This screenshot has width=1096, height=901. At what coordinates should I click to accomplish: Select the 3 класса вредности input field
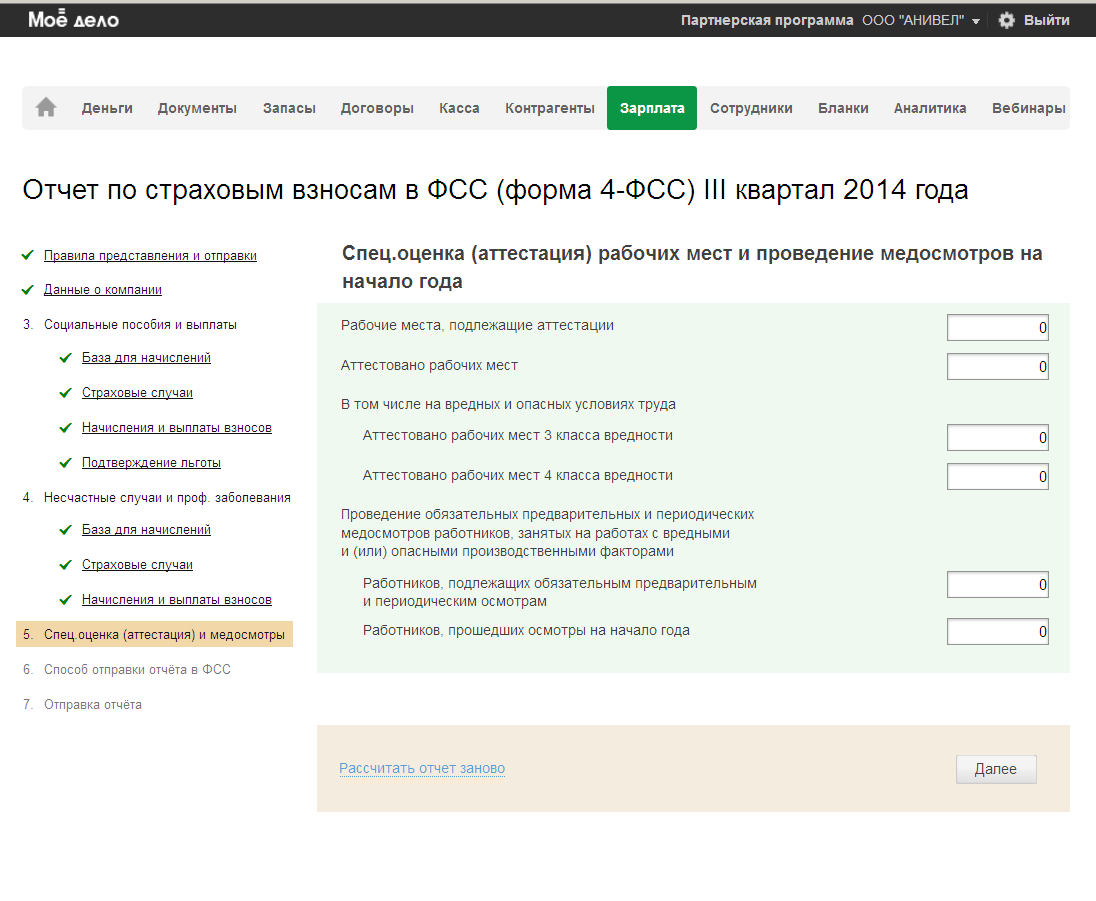coord(997,438)
